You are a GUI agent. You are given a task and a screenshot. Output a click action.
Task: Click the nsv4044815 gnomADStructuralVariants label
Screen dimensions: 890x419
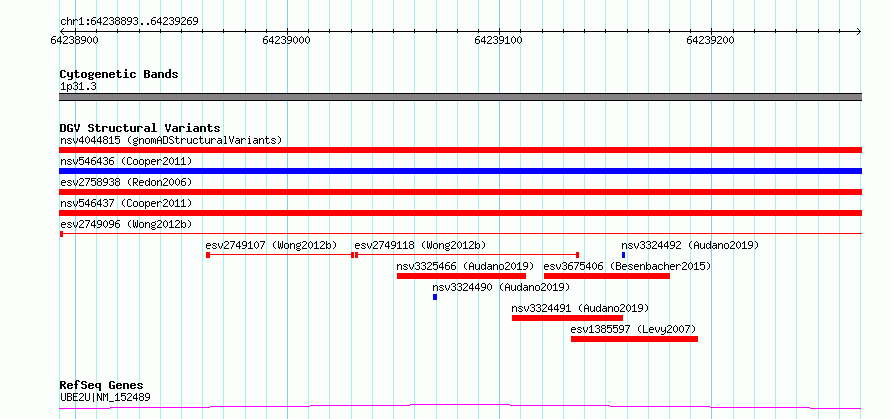[x=171, y=140]
